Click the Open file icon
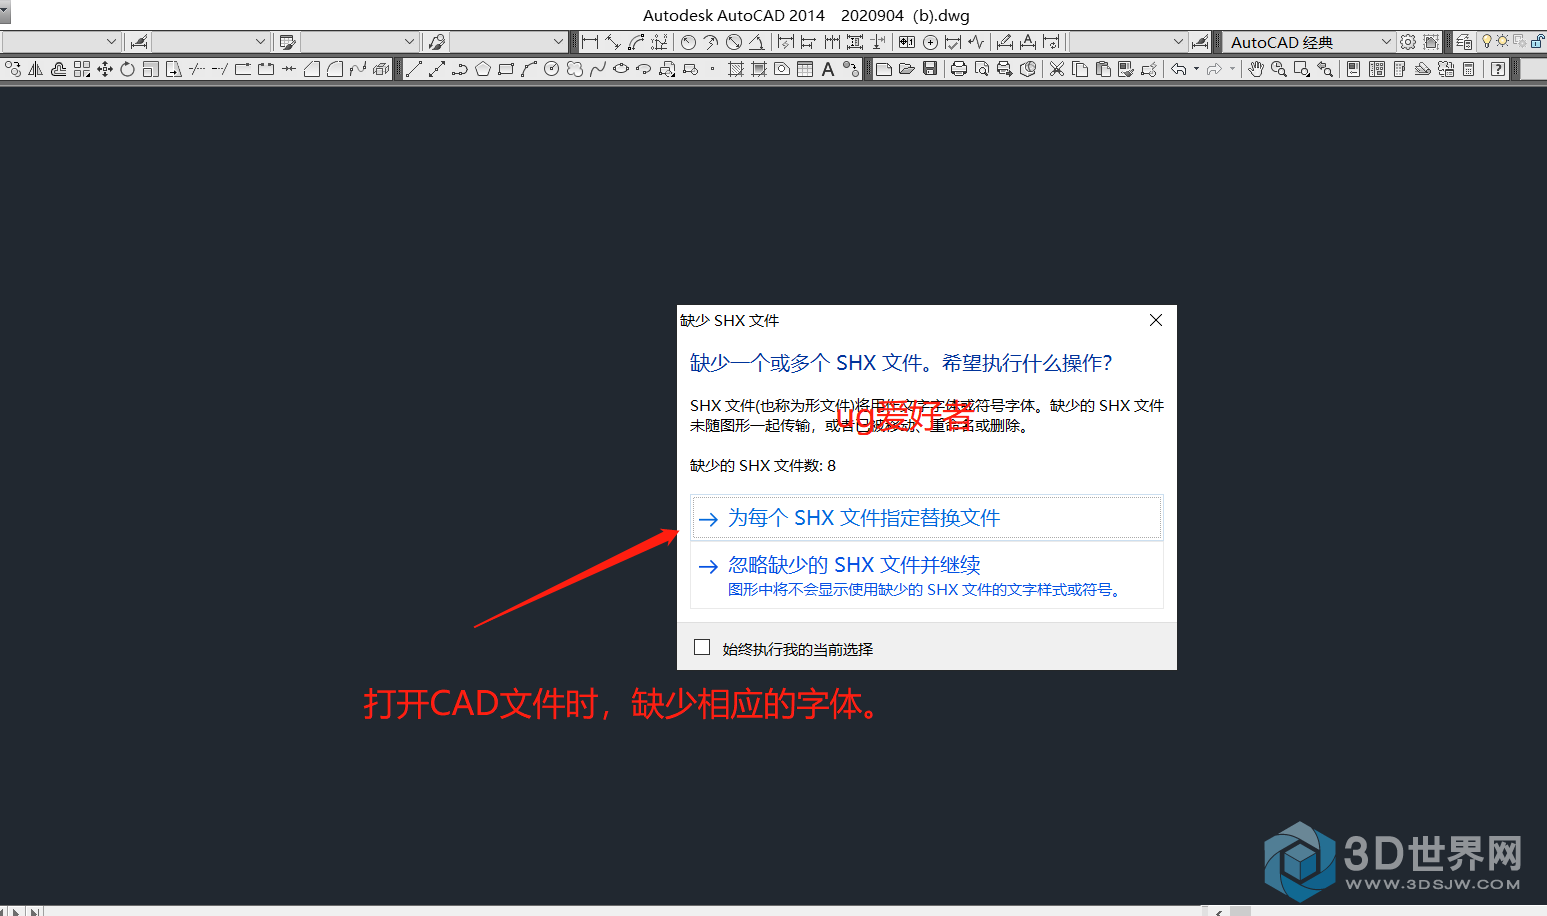The image size is (1547, 916). point(907,69)
